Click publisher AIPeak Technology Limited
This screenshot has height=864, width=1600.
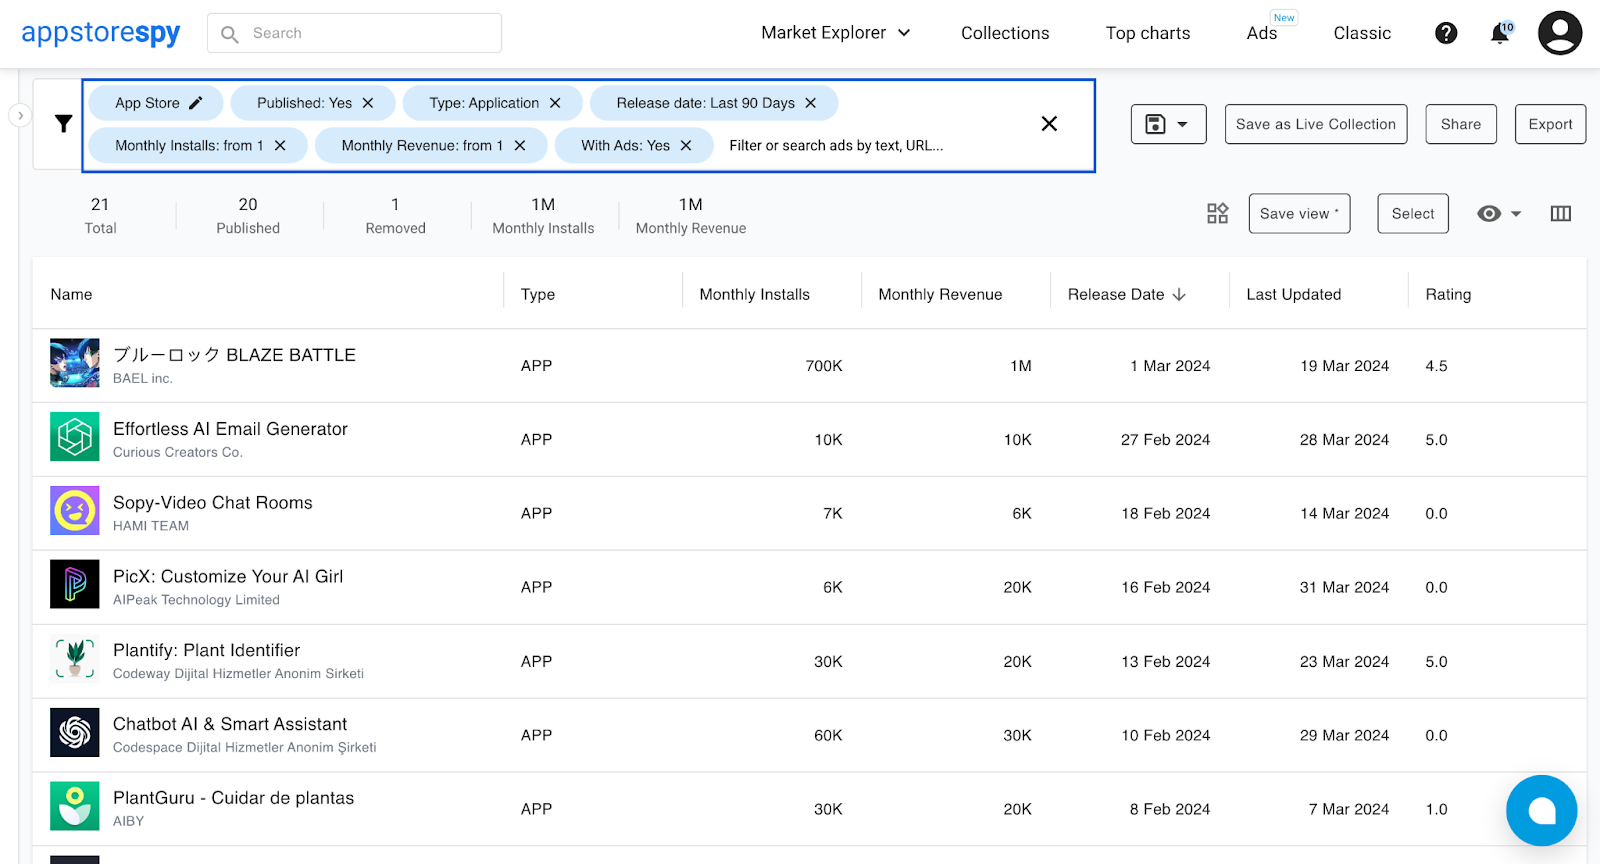click(196, 600)
